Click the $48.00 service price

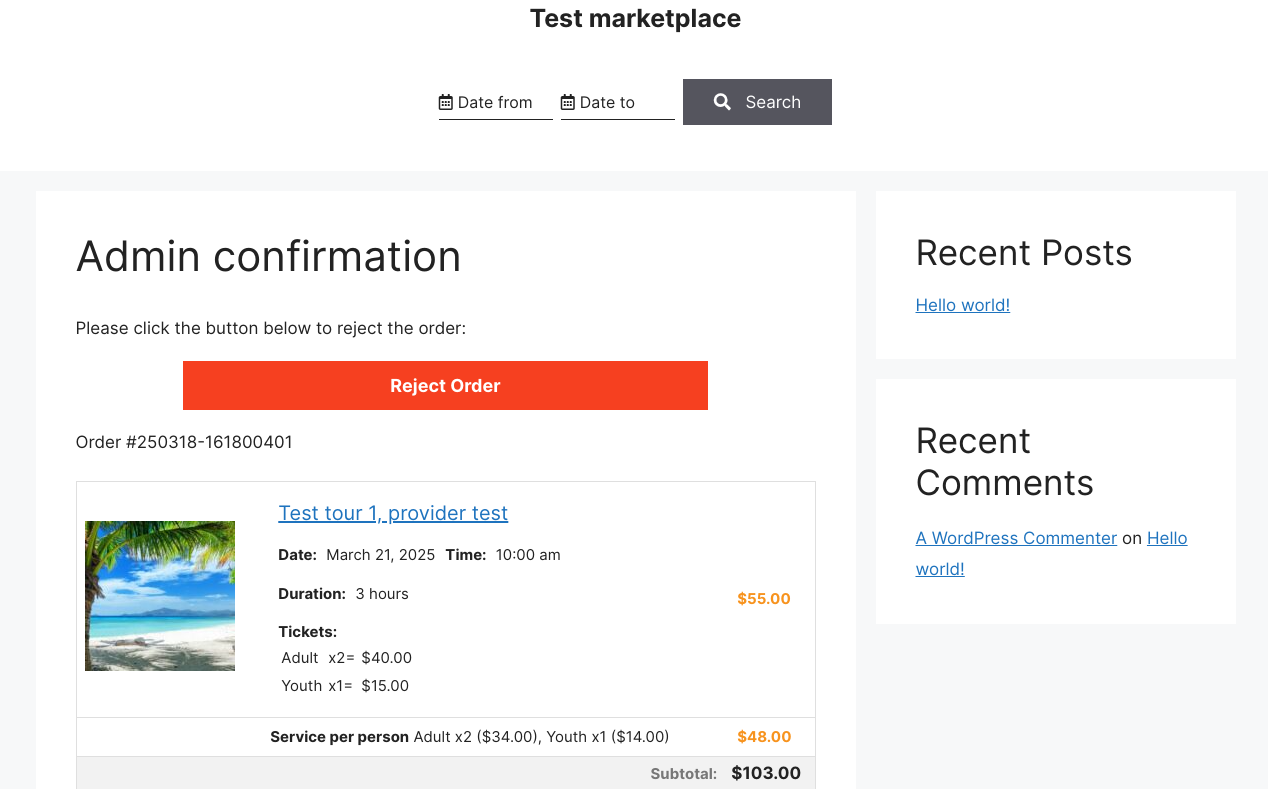764,737
